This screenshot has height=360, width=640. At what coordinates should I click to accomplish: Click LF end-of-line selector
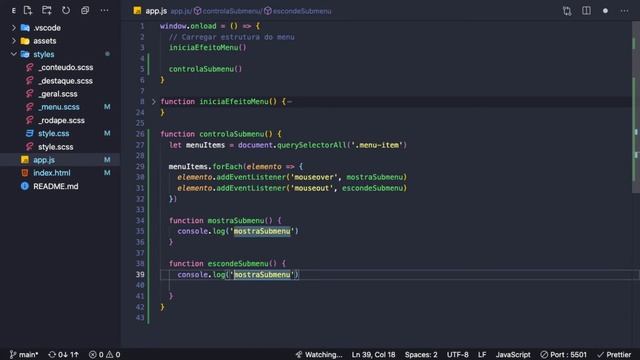pos(482,354)
